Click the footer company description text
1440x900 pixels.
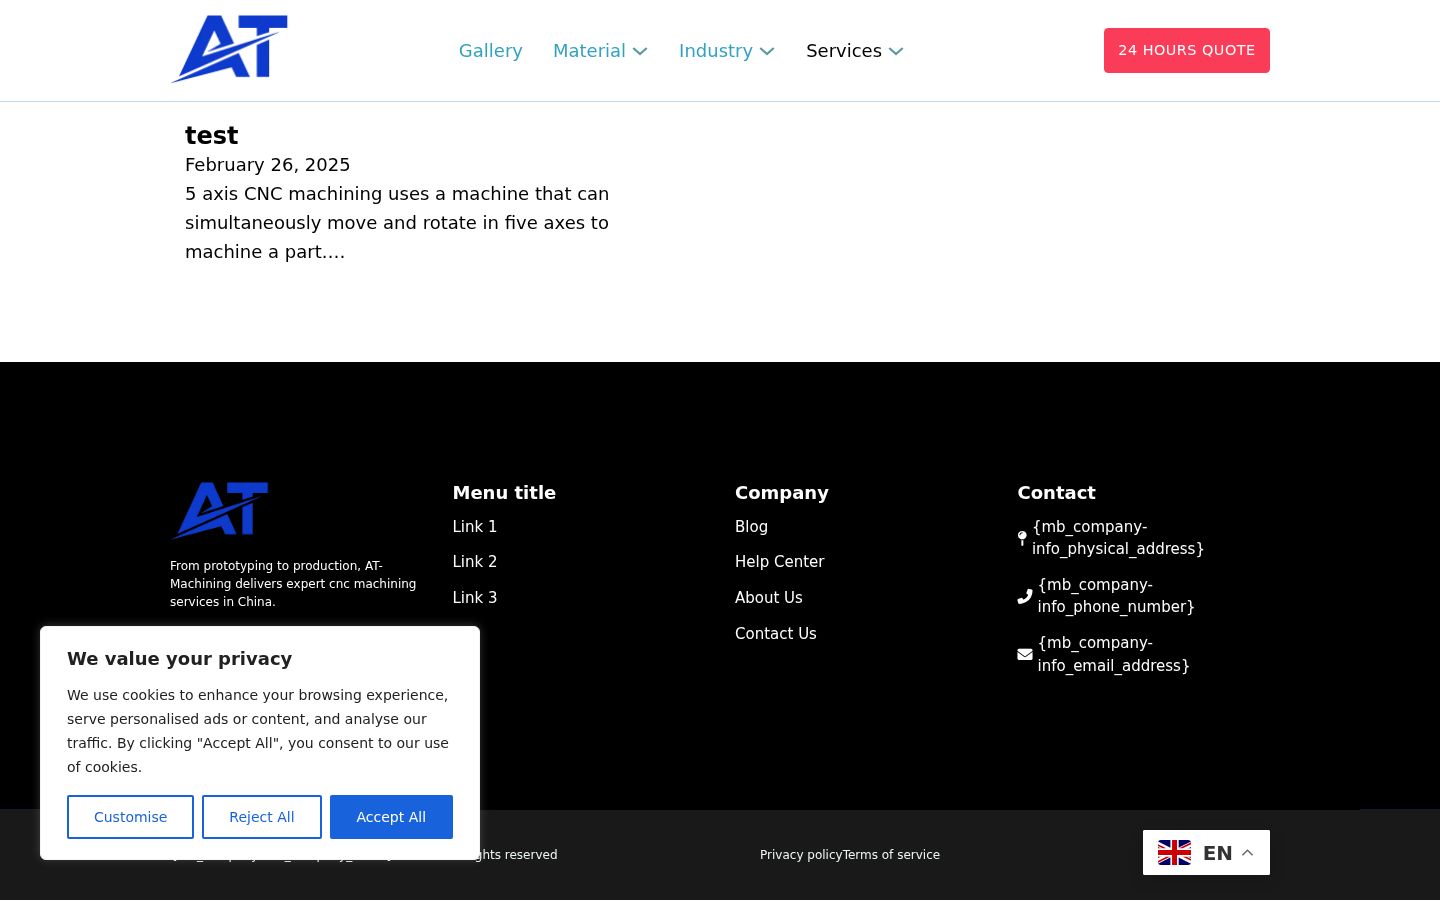[293, 584]
